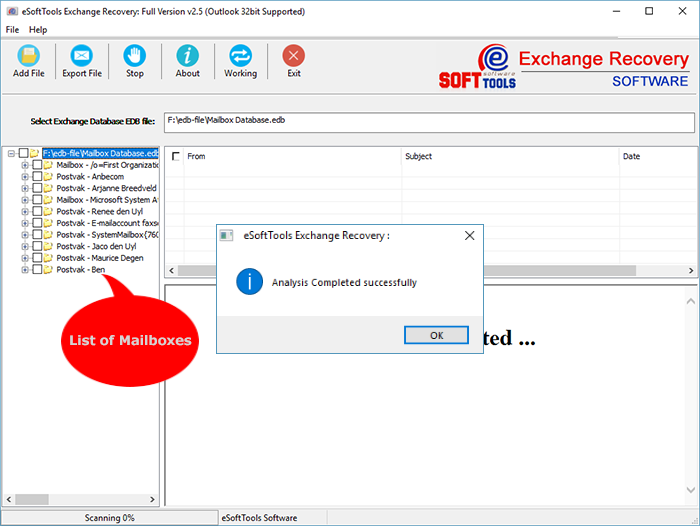Open the About info icon
This screenshot has width=700, height=526.
[188, 56]
